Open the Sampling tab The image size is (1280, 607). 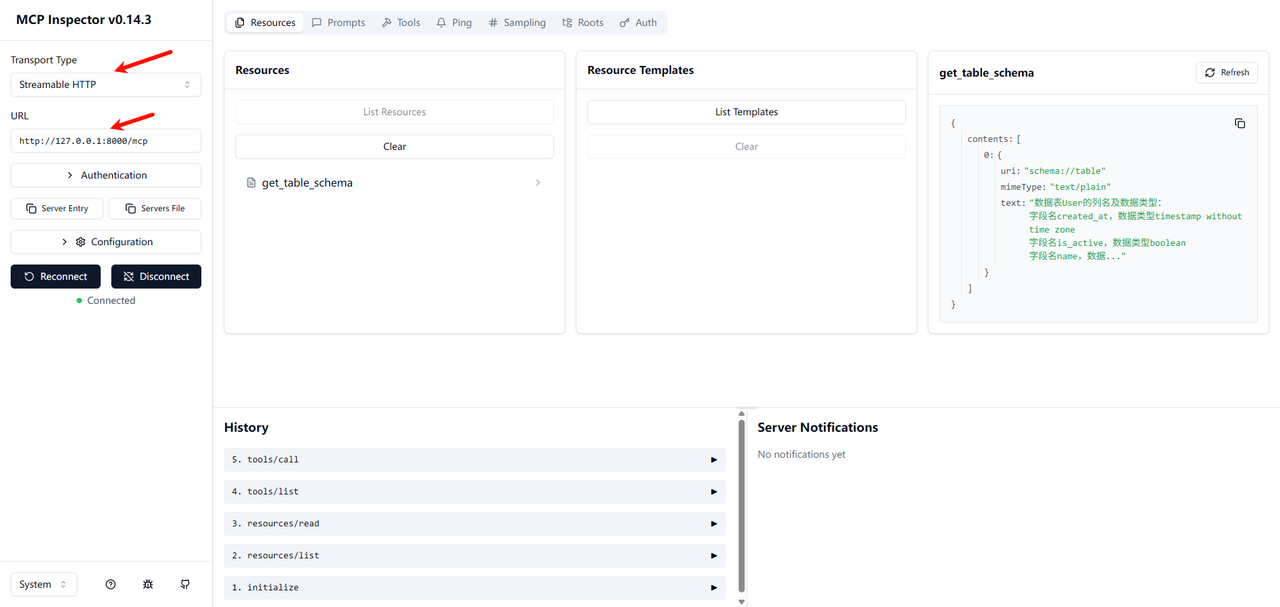click(x=517, y=22)
